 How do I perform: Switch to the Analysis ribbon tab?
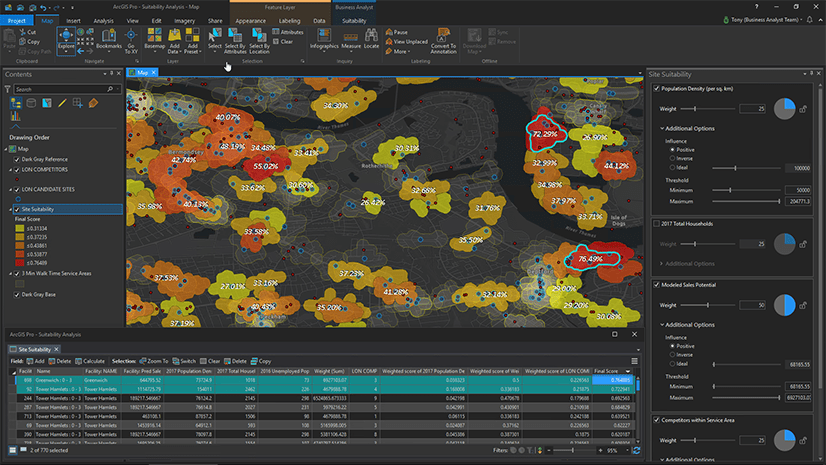tap(103, 21)
